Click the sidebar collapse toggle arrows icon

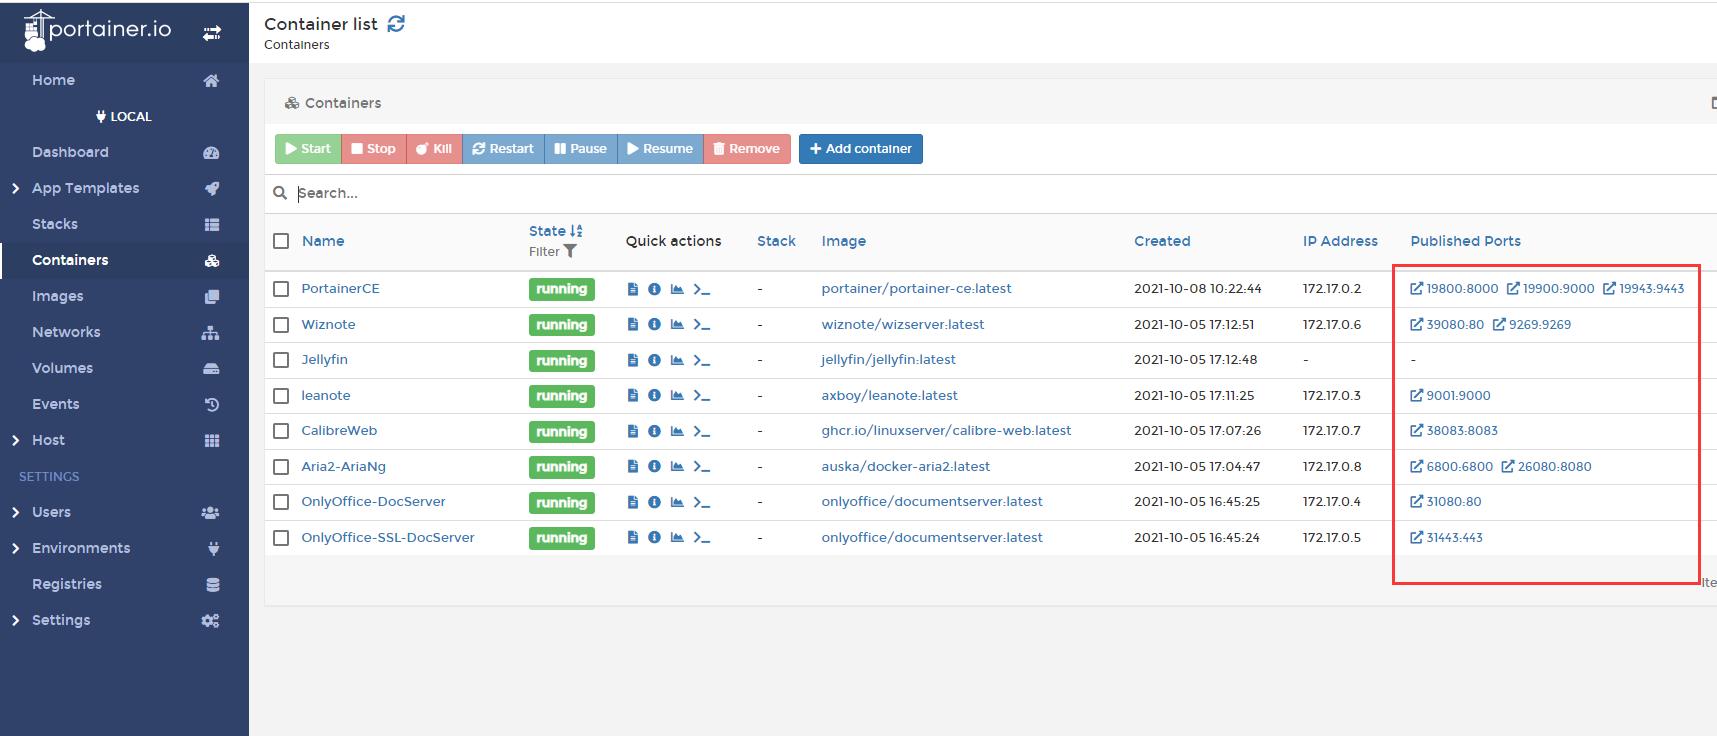point(212,33)
